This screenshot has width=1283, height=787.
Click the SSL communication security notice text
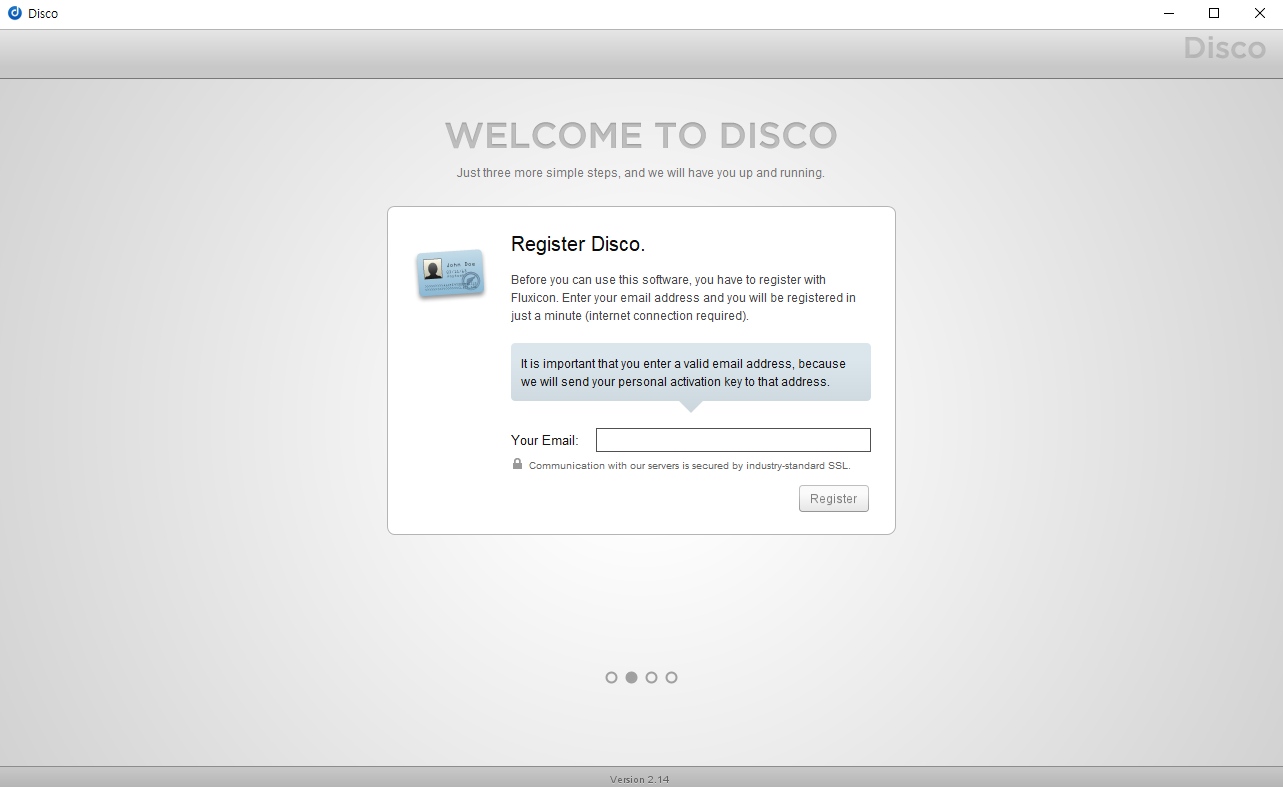690,466
